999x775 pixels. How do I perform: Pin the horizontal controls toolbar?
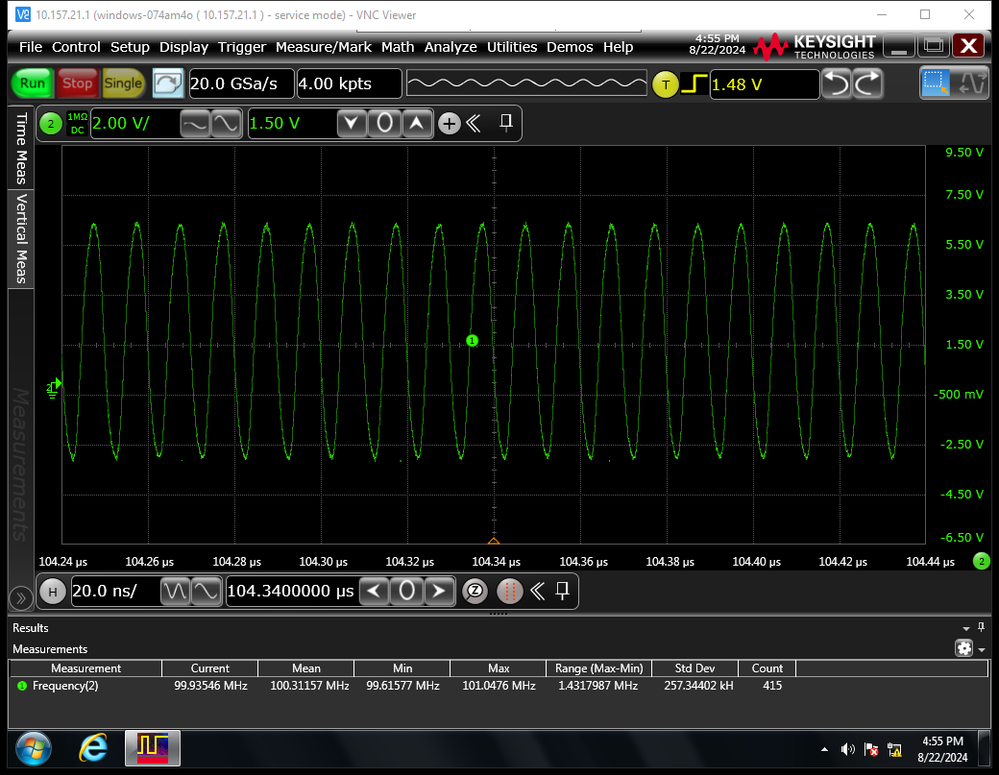pos(562,591)
